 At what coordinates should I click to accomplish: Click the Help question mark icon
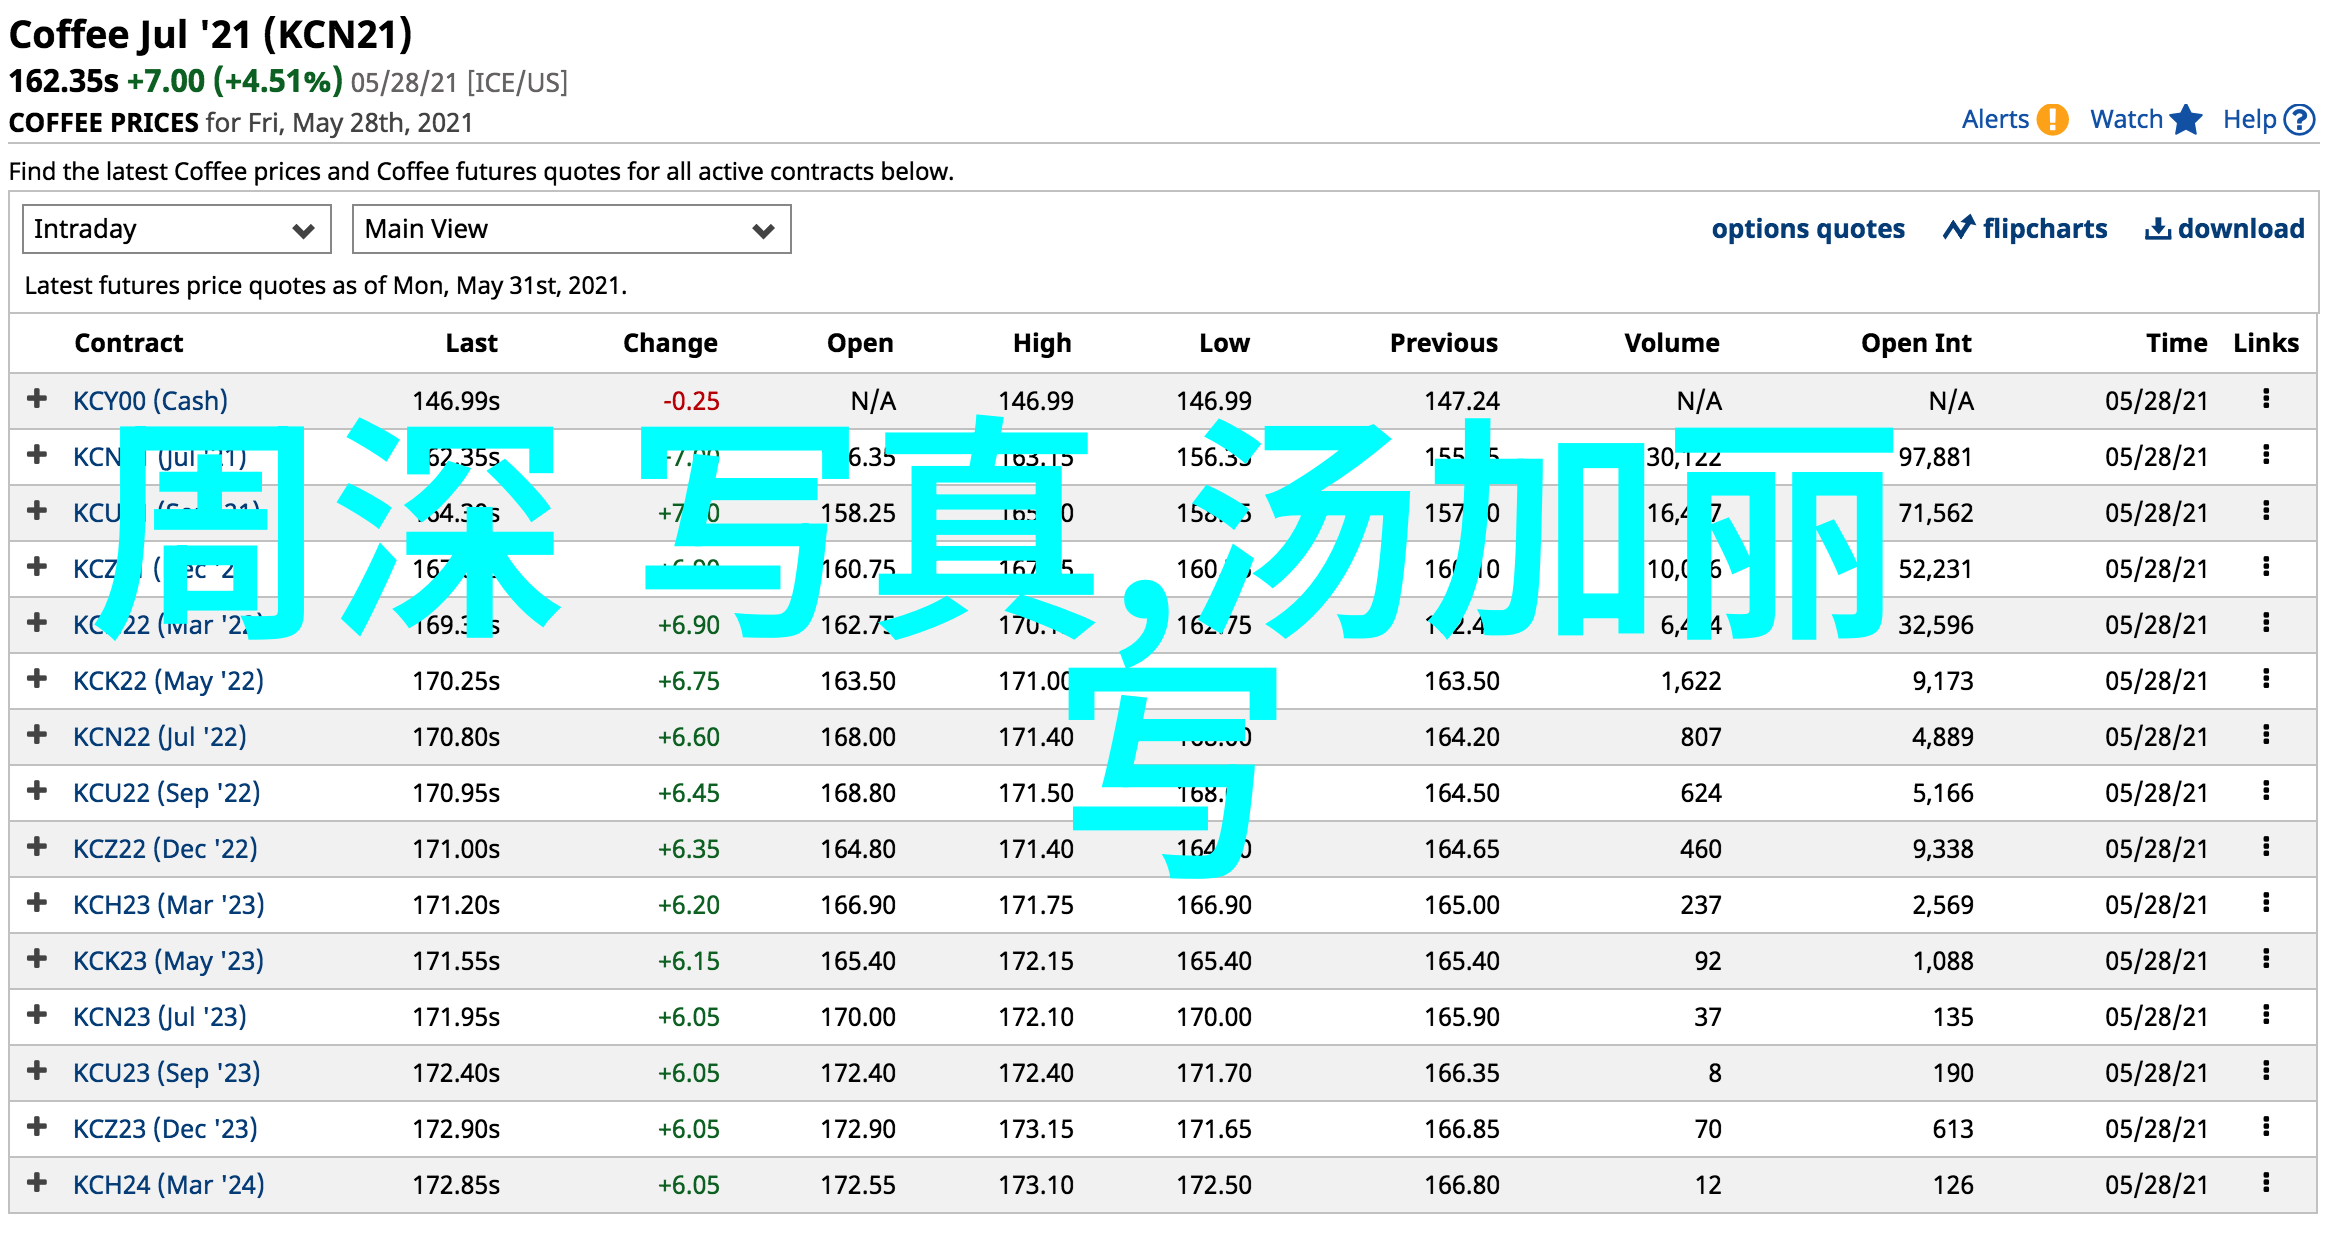[x=2300, y=120]
